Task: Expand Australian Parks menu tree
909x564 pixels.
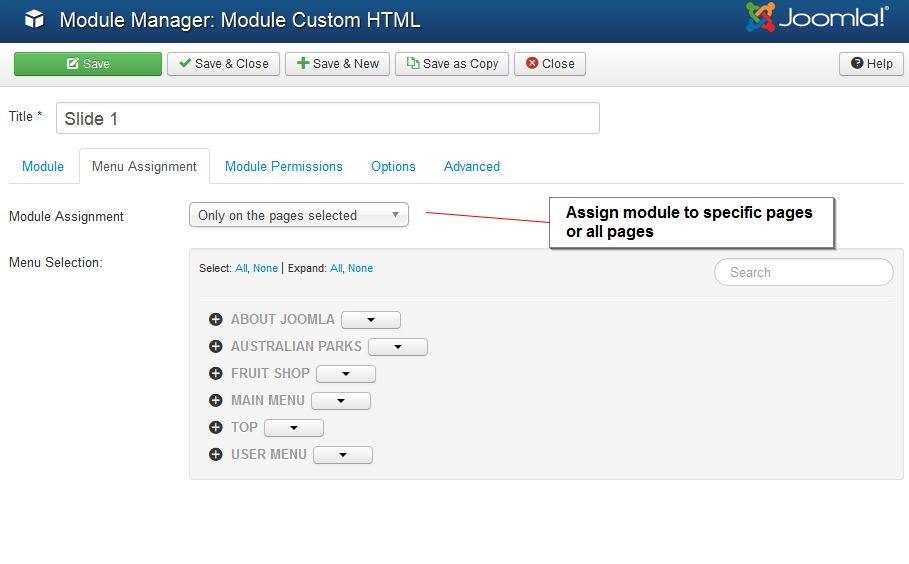Action: click(x=215, y=347)
